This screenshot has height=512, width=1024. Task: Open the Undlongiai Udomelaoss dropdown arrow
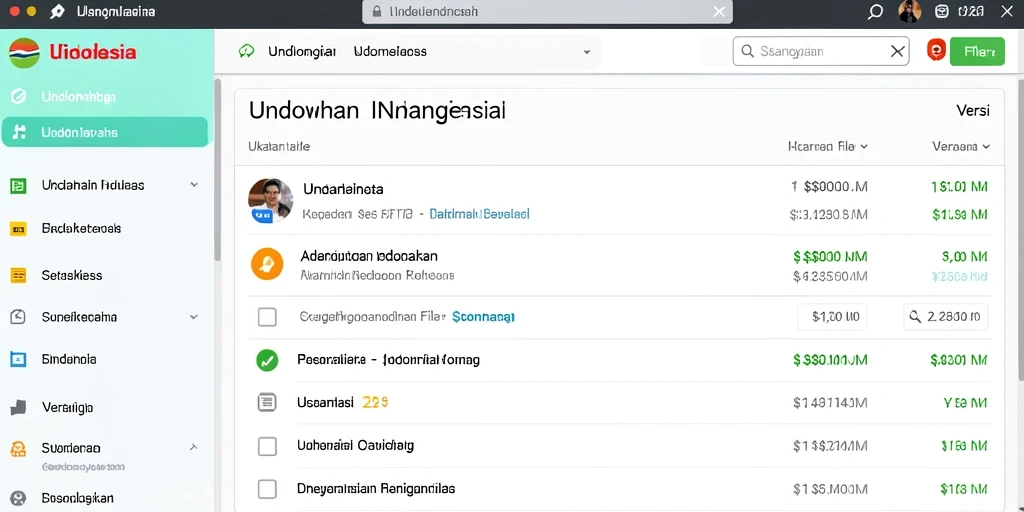tap(586, 52)
